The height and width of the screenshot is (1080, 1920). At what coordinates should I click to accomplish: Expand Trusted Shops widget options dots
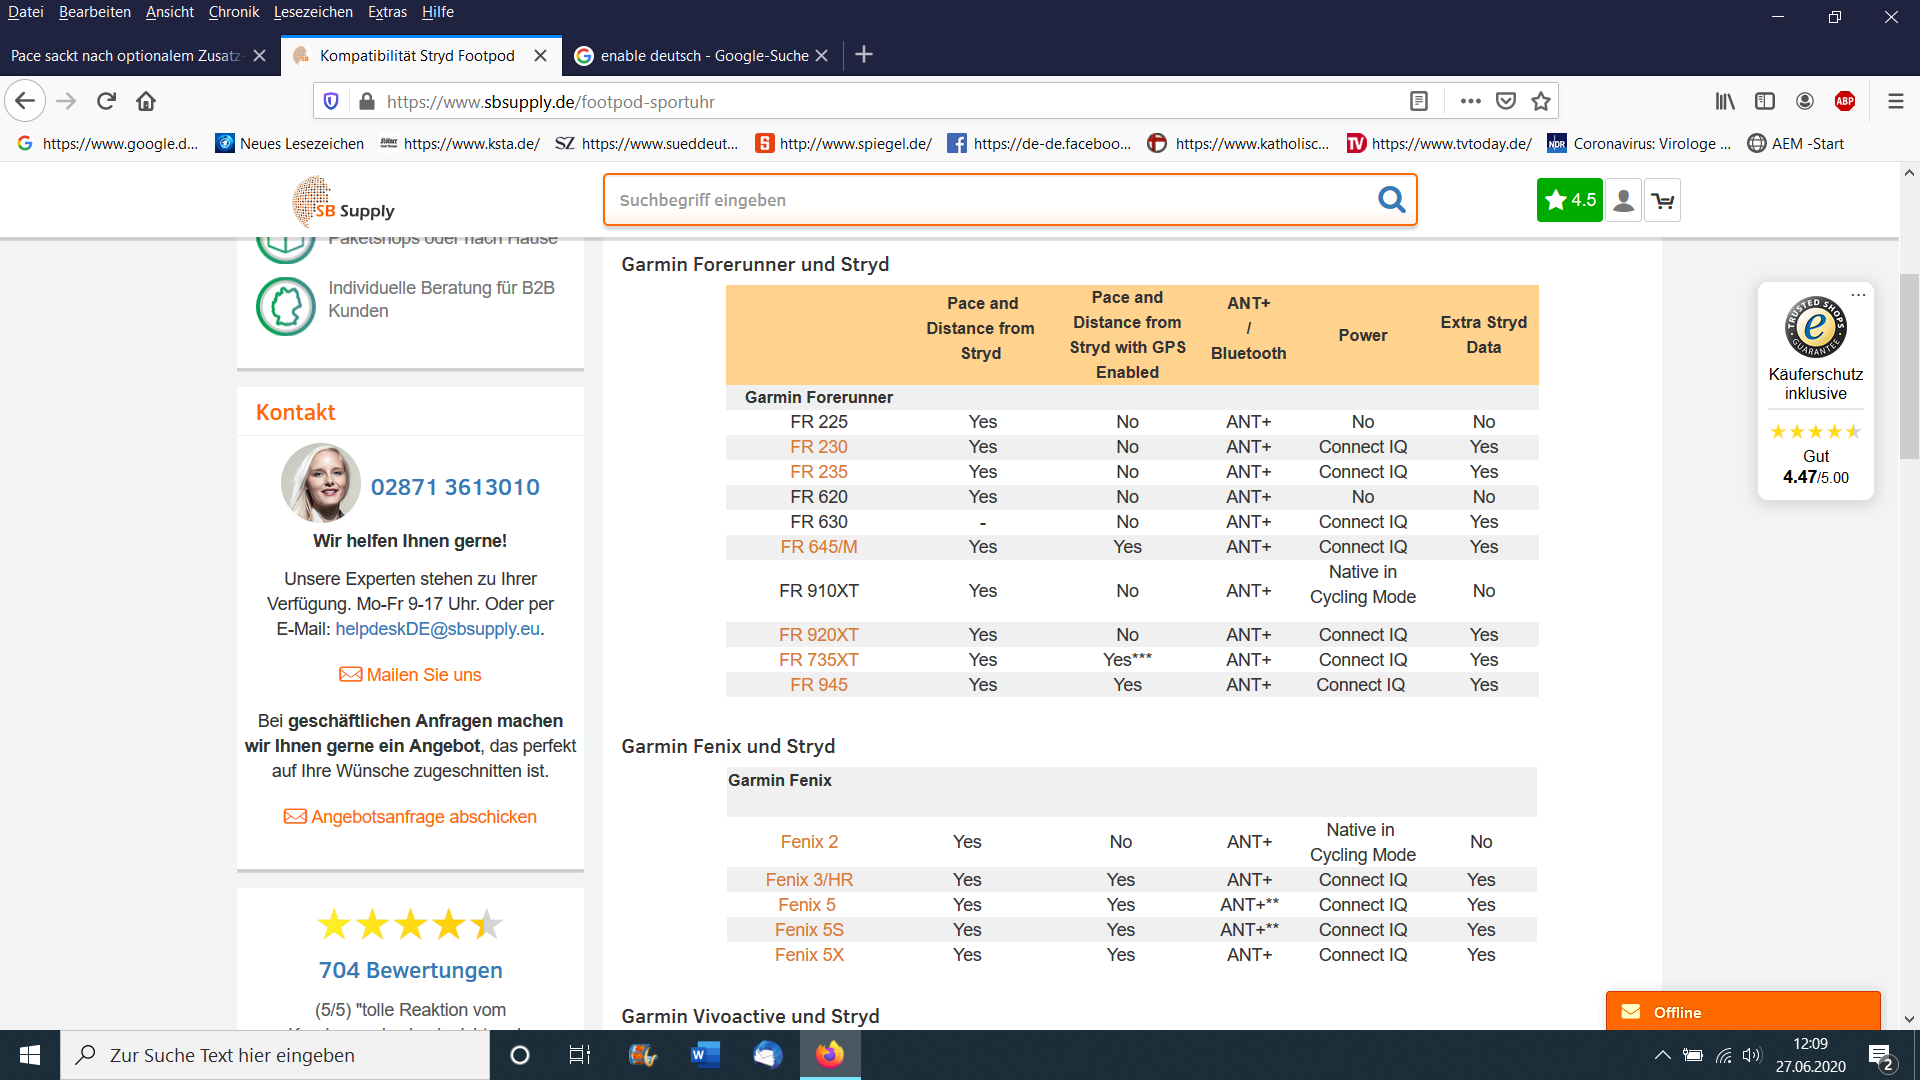(x=1858, y=295)
